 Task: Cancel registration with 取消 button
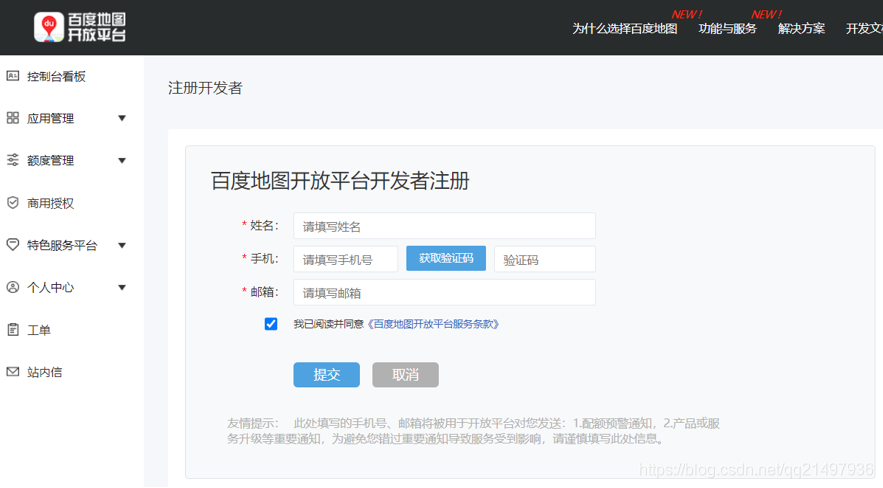pyautogui.click(x=405, y=375)
